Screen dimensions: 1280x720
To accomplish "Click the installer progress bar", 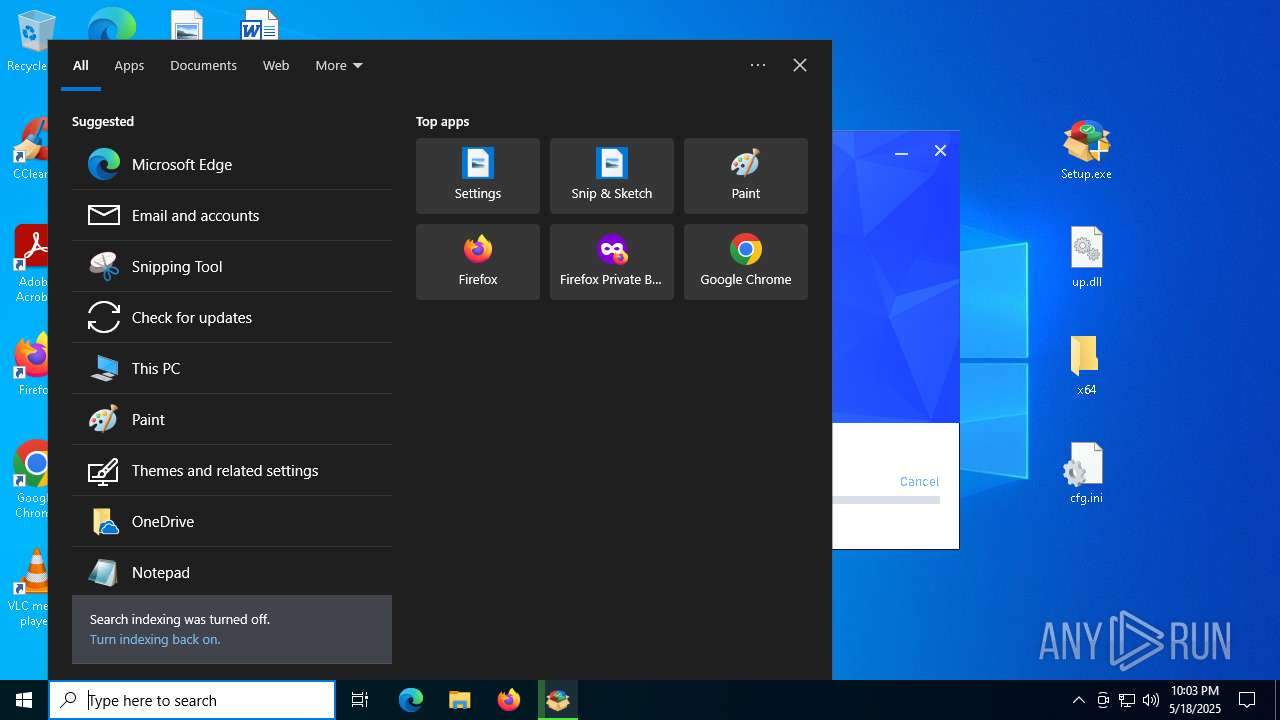I will tap(886, 500).
